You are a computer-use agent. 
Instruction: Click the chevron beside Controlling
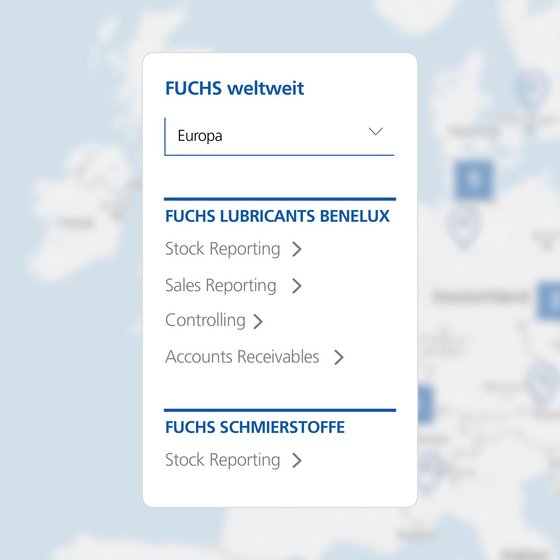click(x=258, y=321)
